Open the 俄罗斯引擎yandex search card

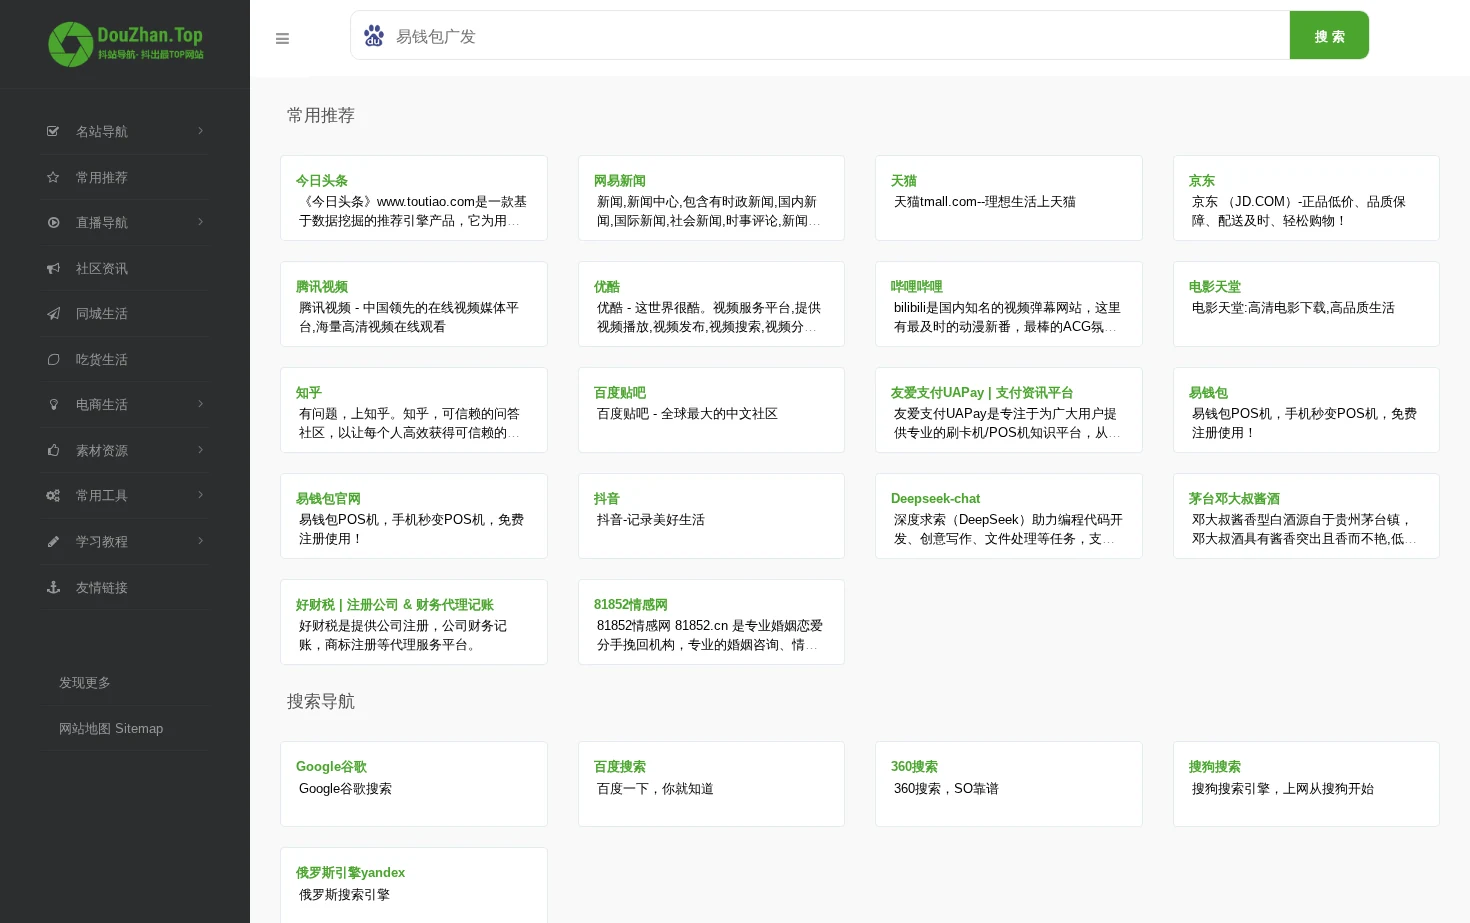pos(414,886)
